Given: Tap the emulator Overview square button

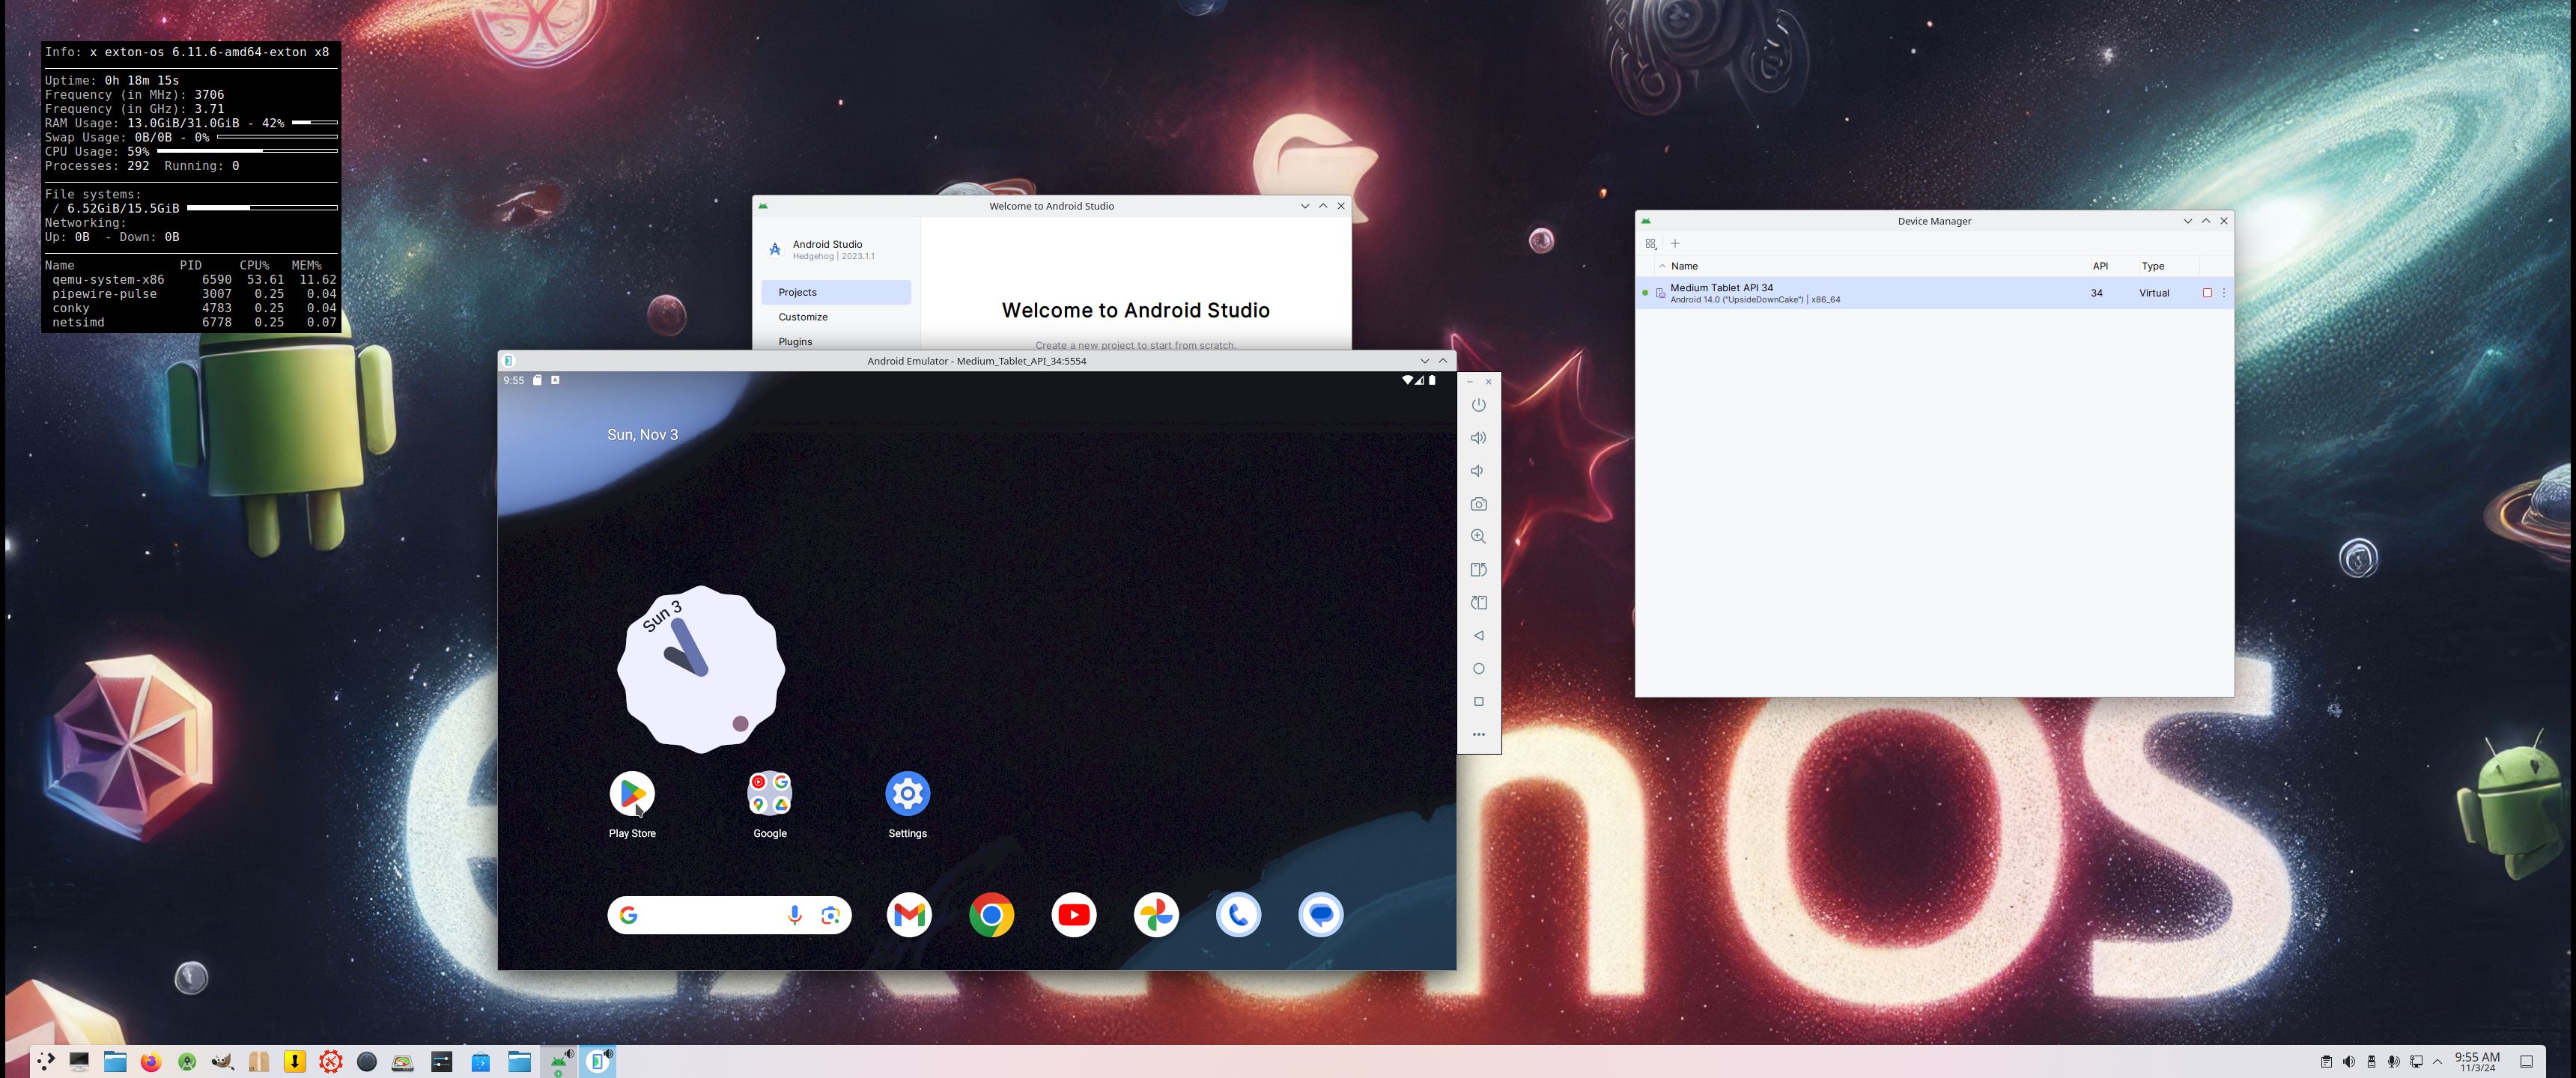Looking at the screenshot, I should click(1478, 702).
